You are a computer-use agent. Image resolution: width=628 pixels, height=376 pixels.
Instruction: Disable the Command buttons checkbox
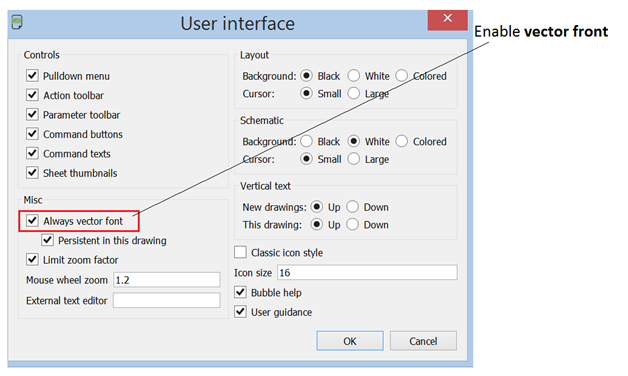tap(32, 134)
